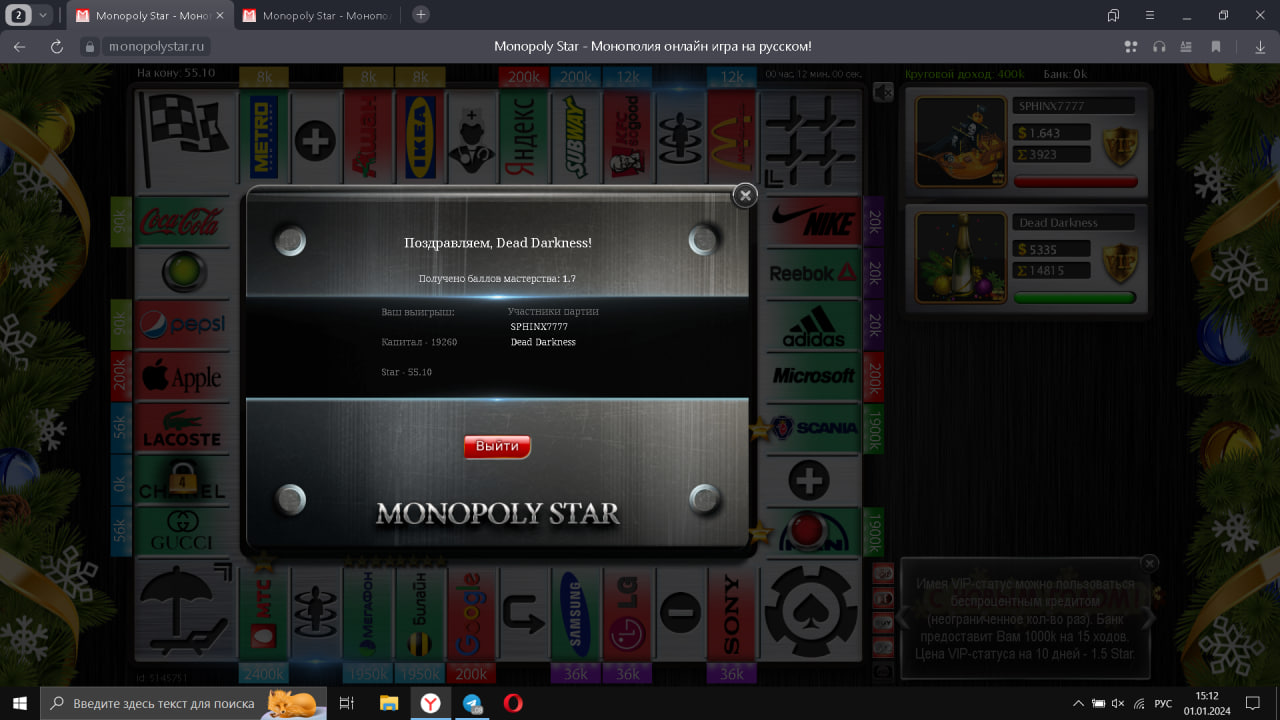Open the browser tab group dropdown
1280x720 pixels.
(x=43, y=15)
